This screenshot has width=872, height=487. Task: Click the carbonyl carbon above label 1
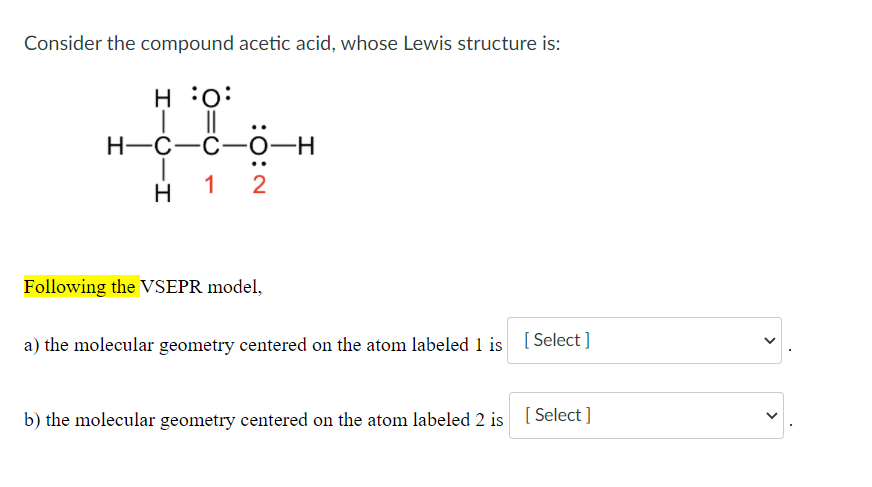211,146
